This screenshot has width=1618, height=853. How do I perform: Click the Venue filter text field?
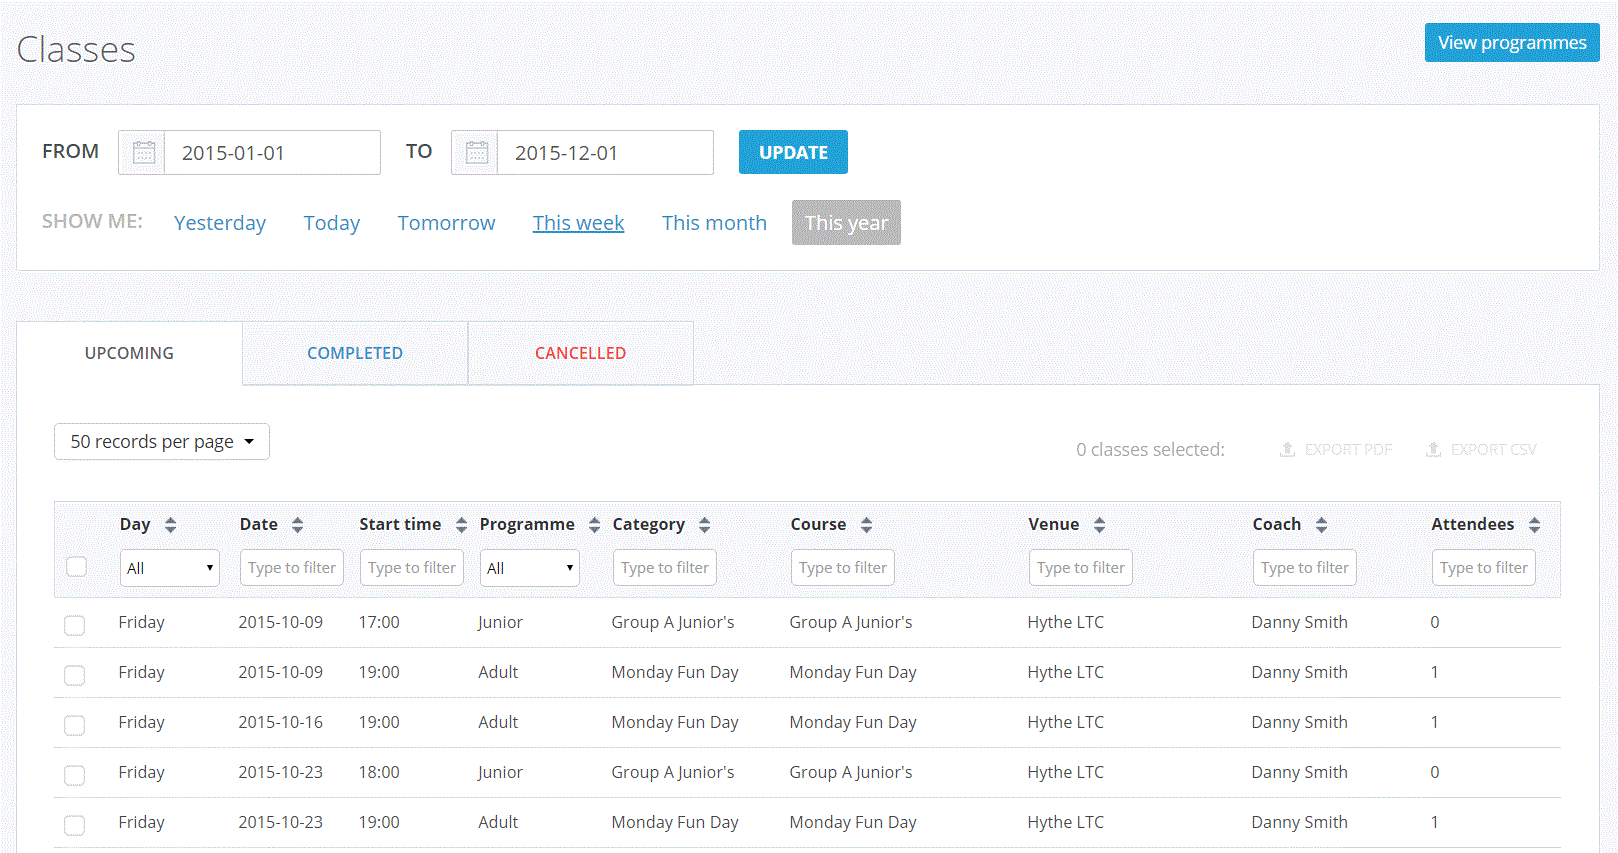coord(1080,568)
